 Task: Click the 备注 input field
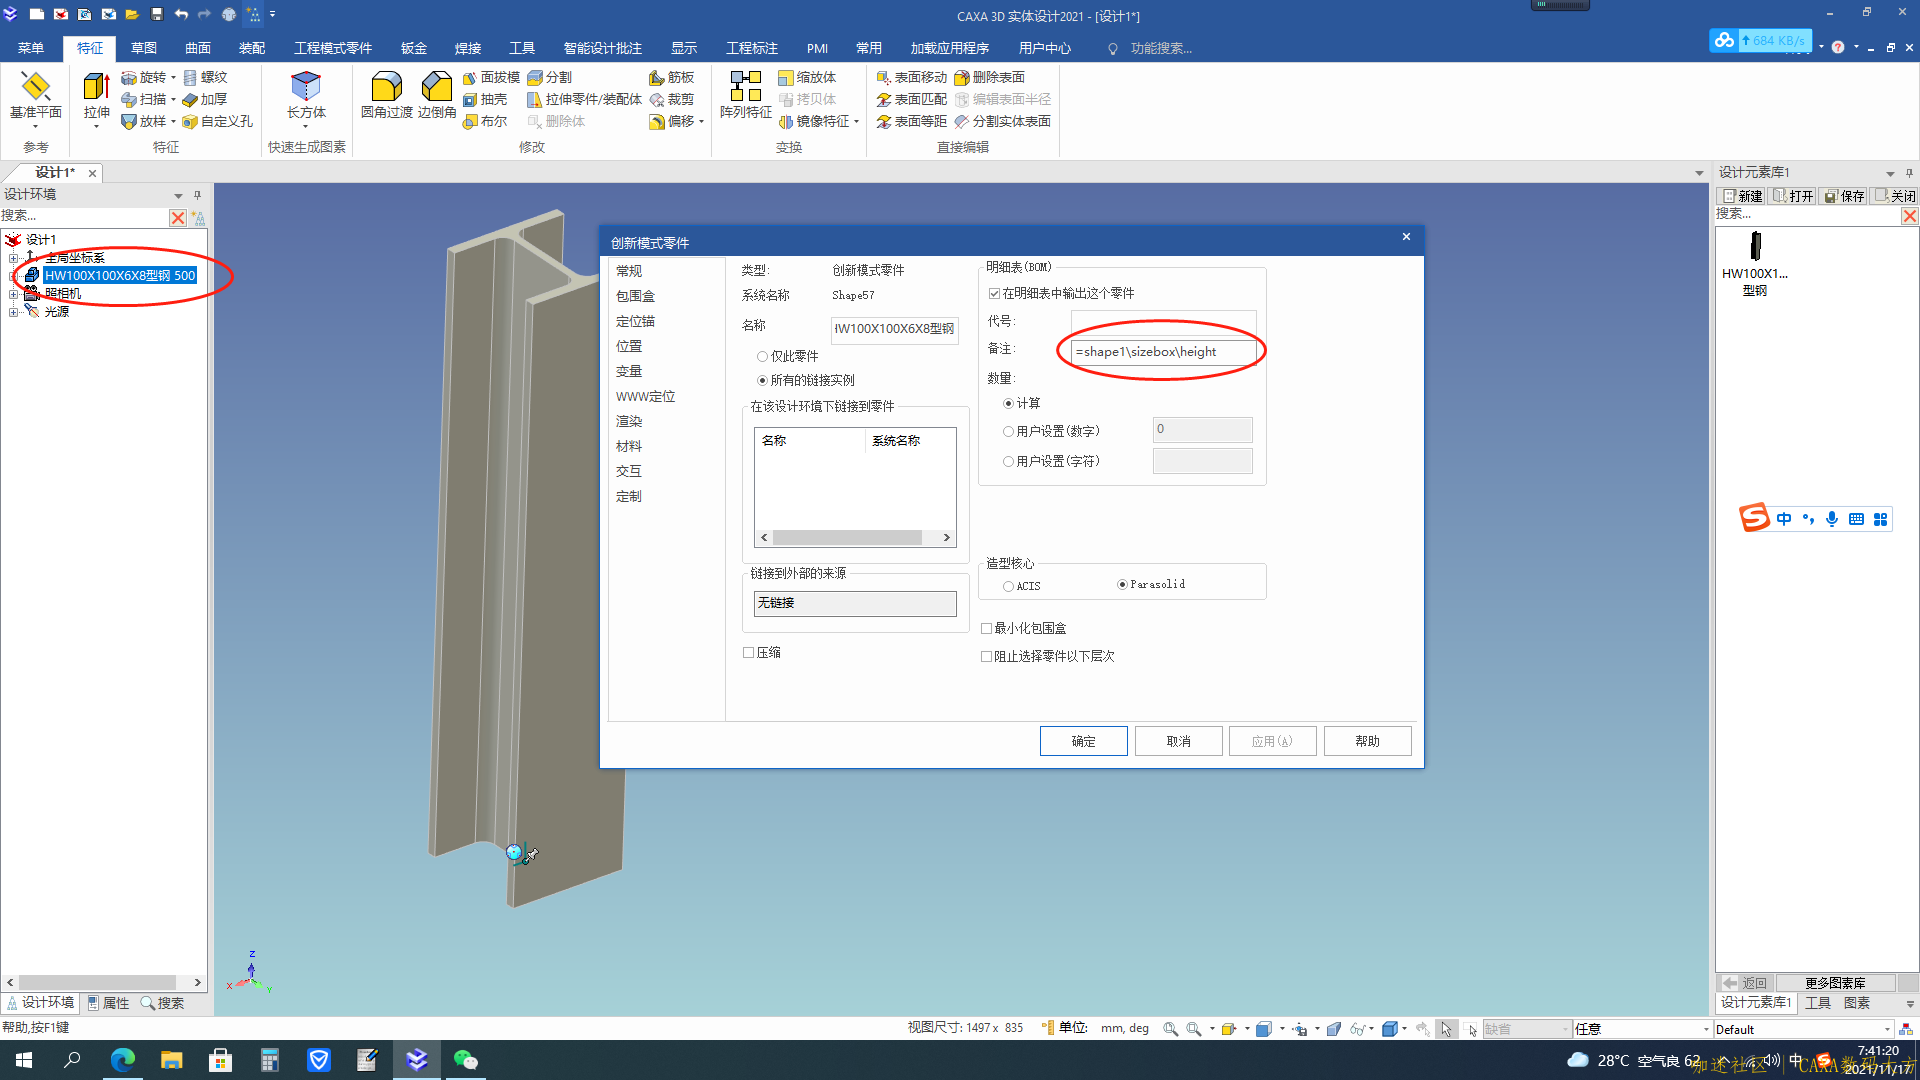coord(1164,352)
